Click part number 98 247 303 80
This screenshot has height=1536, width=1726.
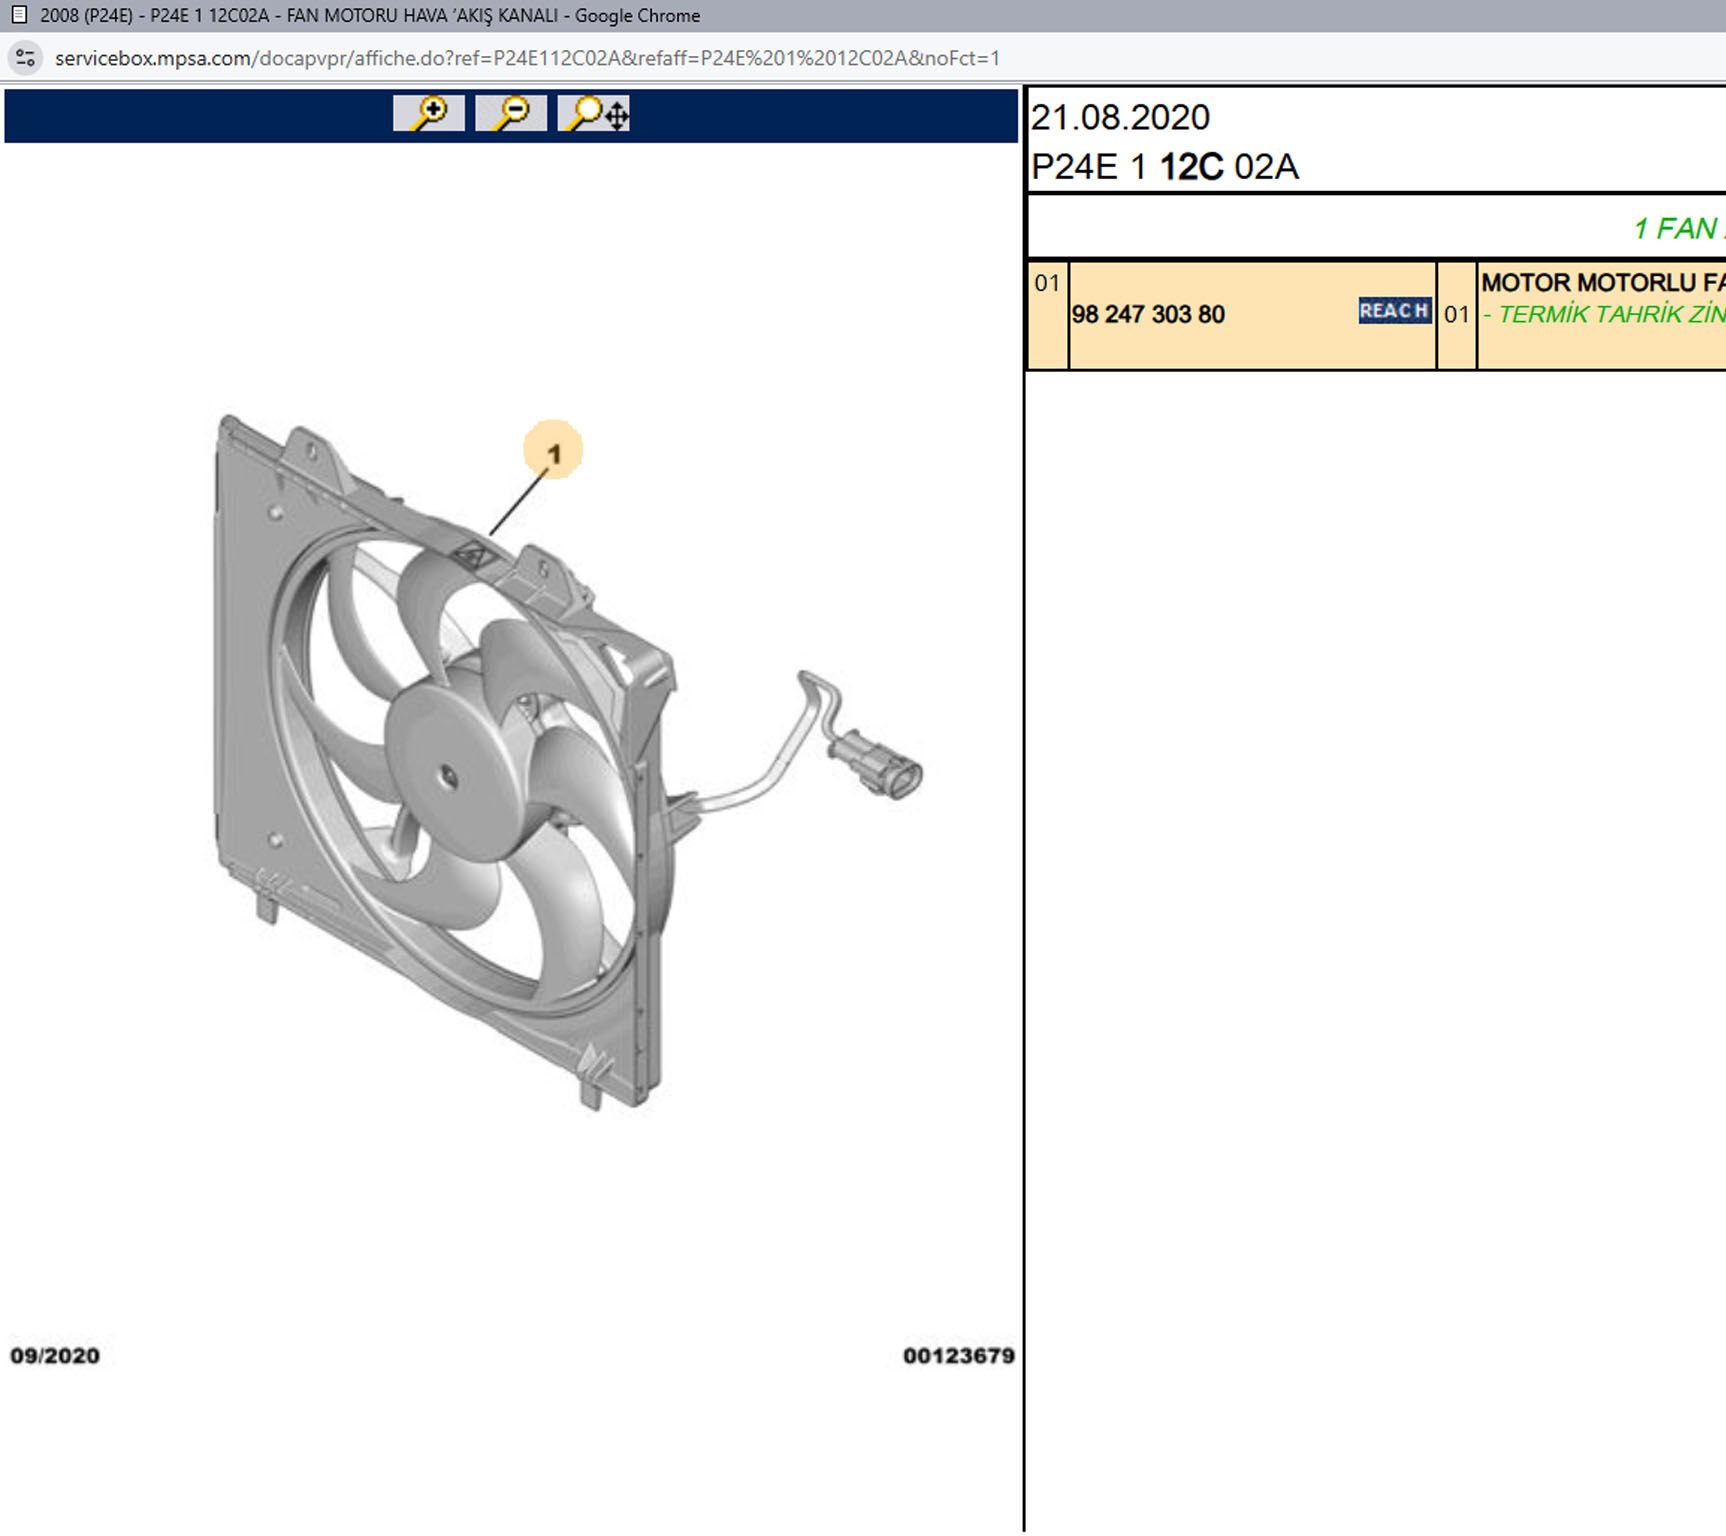point(1148,314)
